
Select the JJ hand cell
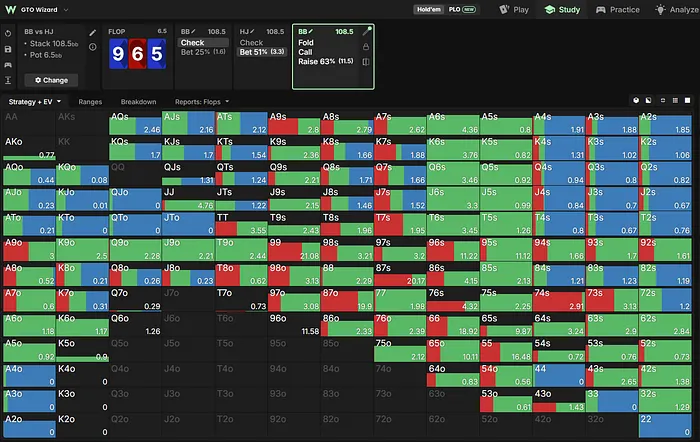pyautogui.click(x=188, y=199)
